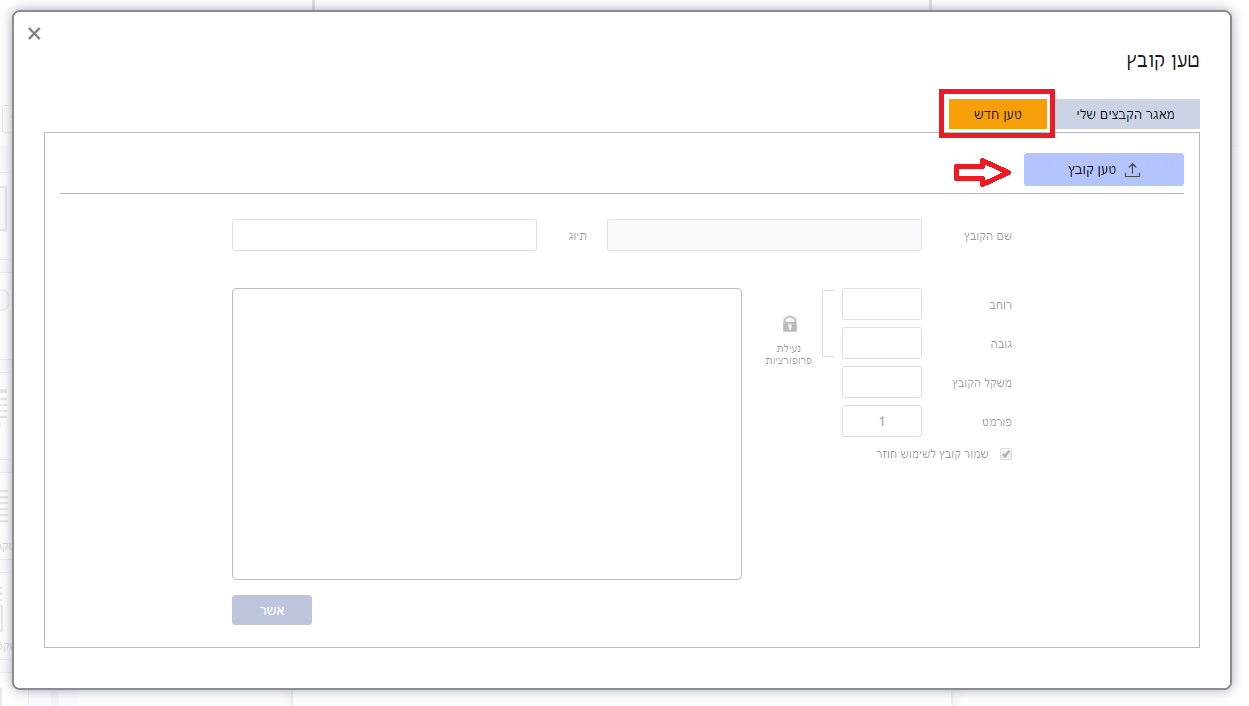Toggle the proportions lock padlock icon
The width and height of the screenshot is (1249, 706).
[x=790, y=324]
